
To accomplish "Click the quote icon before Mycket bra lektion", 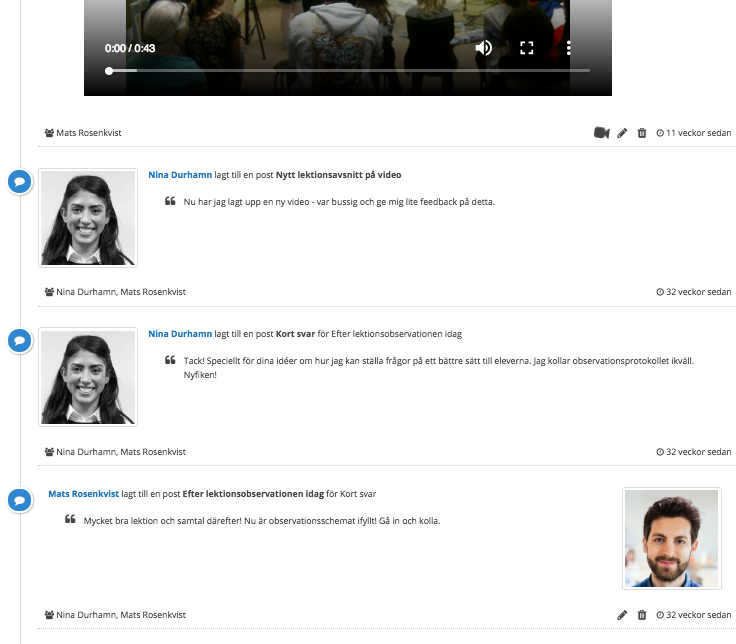I will 70,519.
